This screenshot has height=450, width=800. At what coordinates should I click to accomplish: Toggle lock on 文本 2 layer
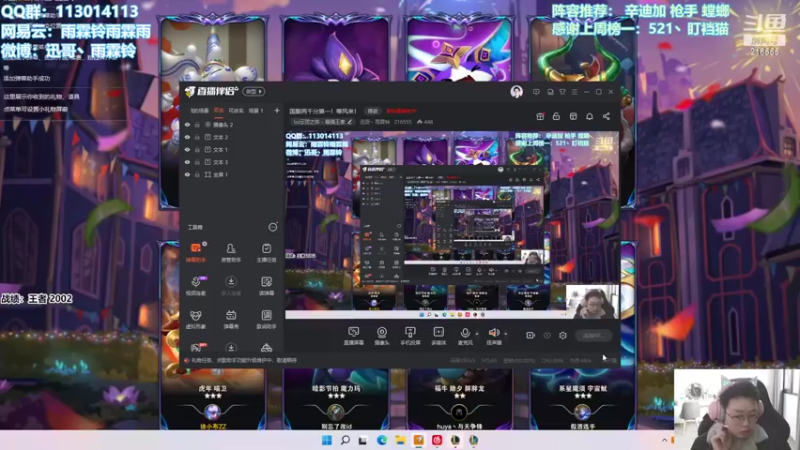[x=197, y=137]
